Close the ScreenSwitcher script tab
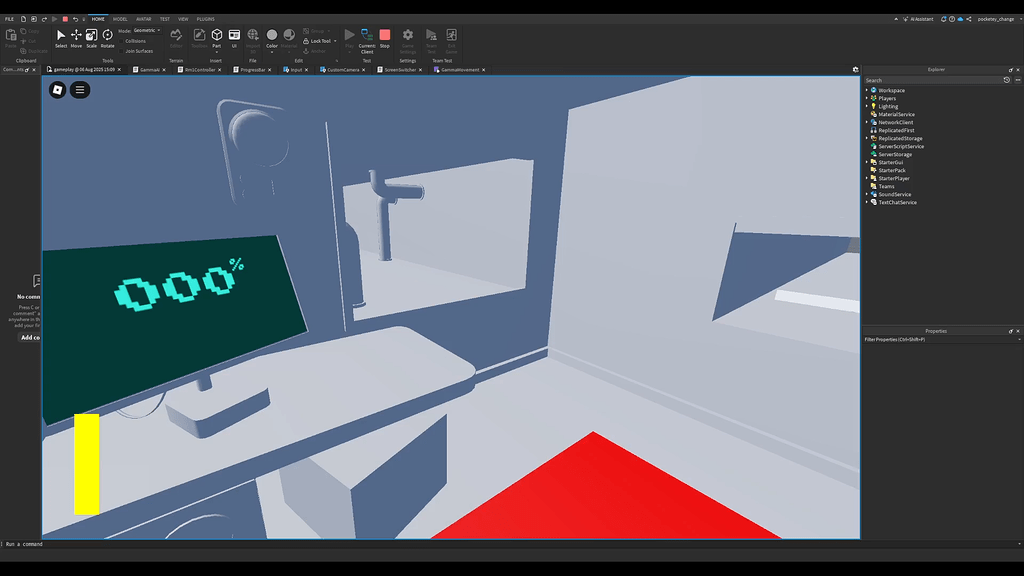The width and height of the screenshot is (1024, 576). (420, 69)
